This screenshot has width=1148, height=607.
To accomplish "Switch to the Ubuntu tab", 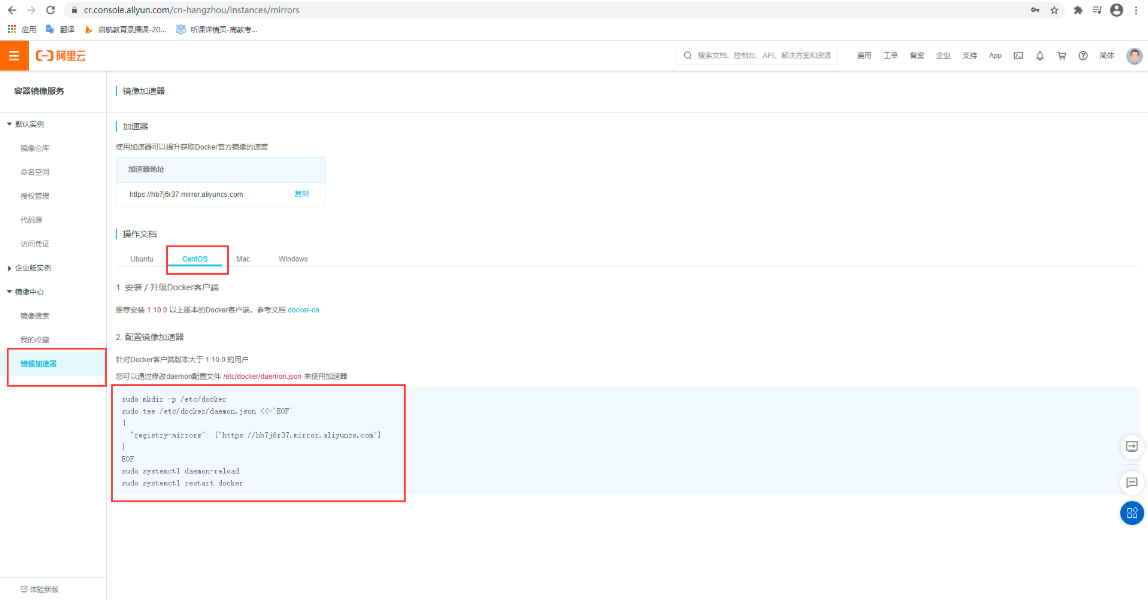I will tap(142, 259).
